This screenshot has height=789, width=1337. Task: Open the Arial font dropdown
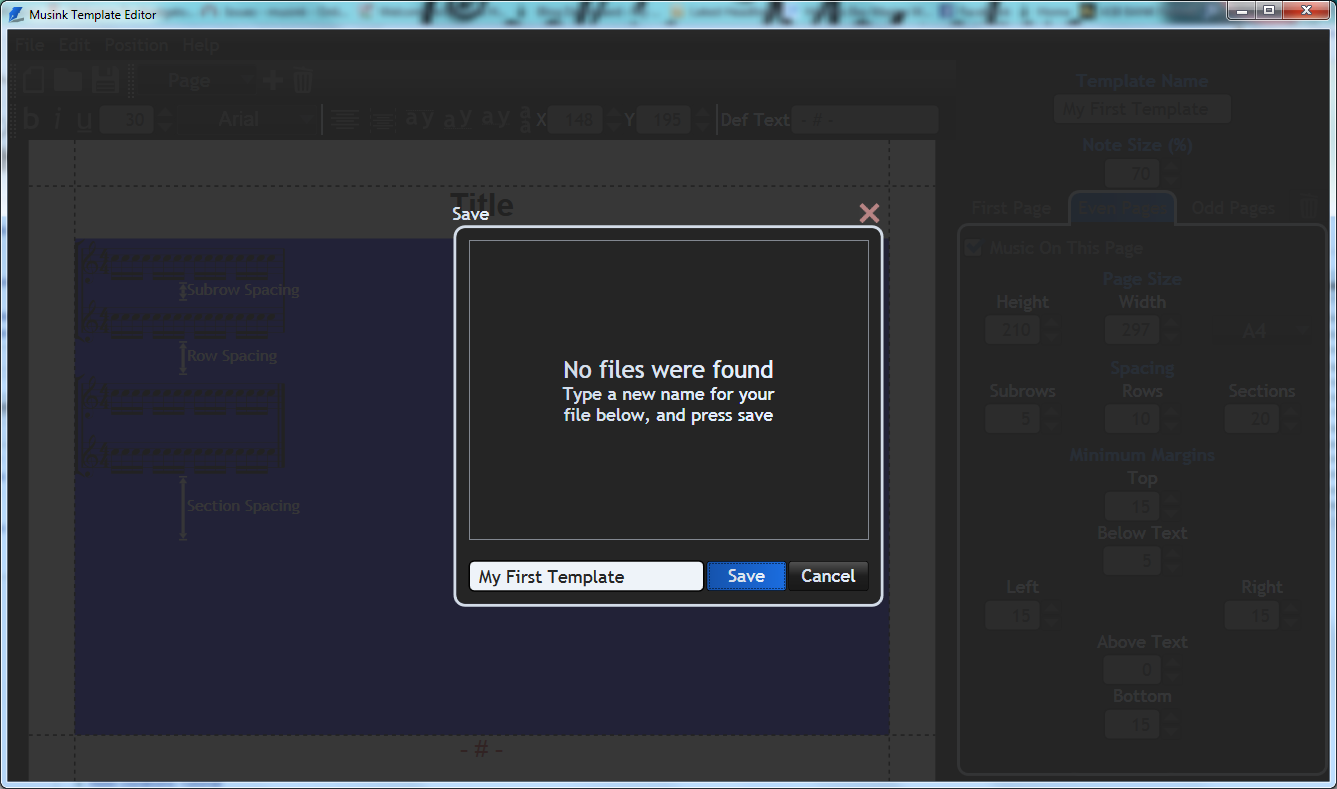tap(262, 120)
